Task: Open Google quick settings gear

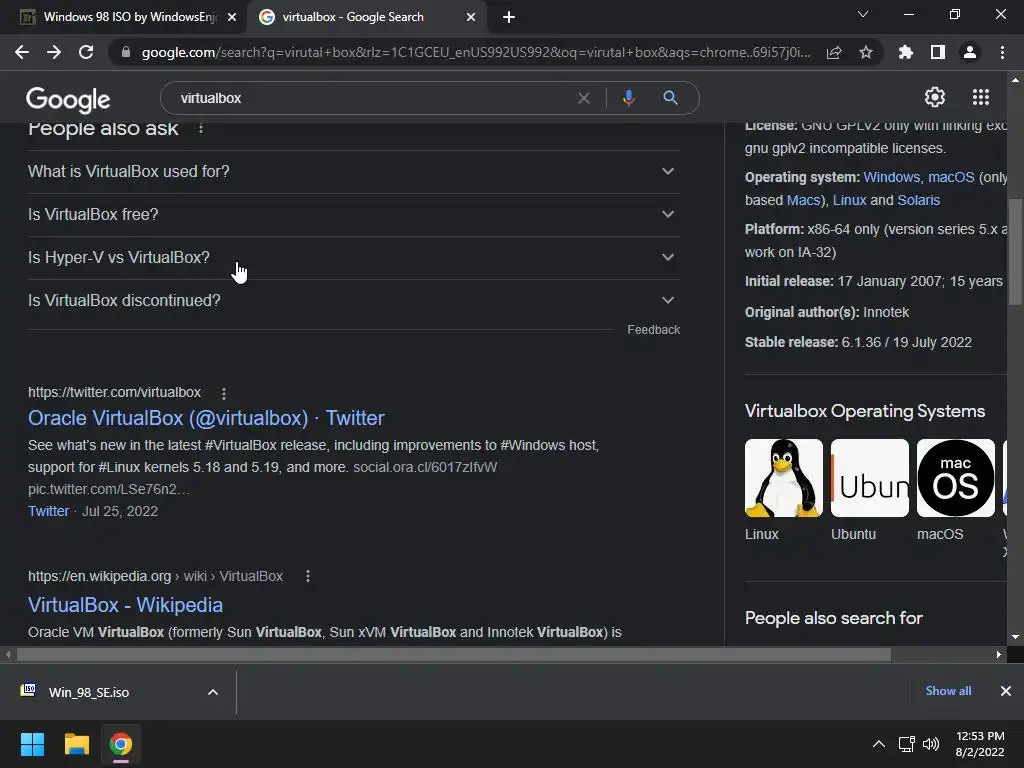Action: coord(935,97)
